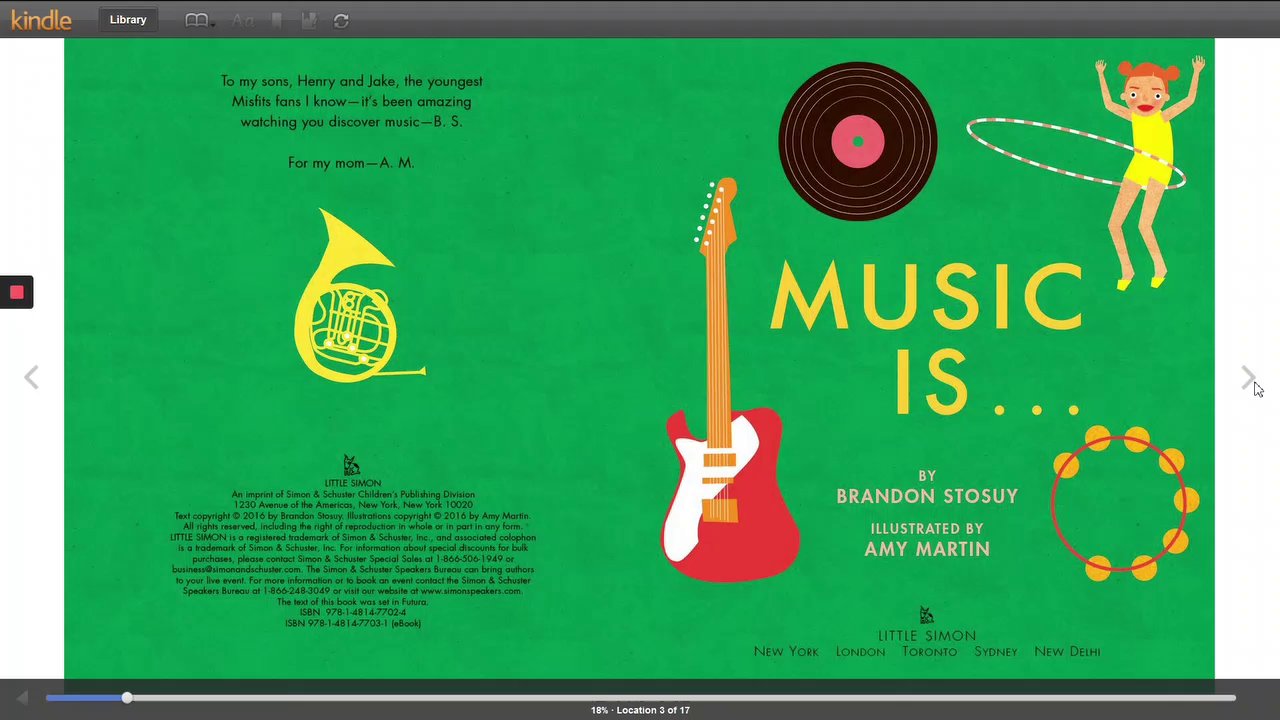The image size is (1280, 720).
Task: Click the Kindle logo
Action: [x=41, y=19]
